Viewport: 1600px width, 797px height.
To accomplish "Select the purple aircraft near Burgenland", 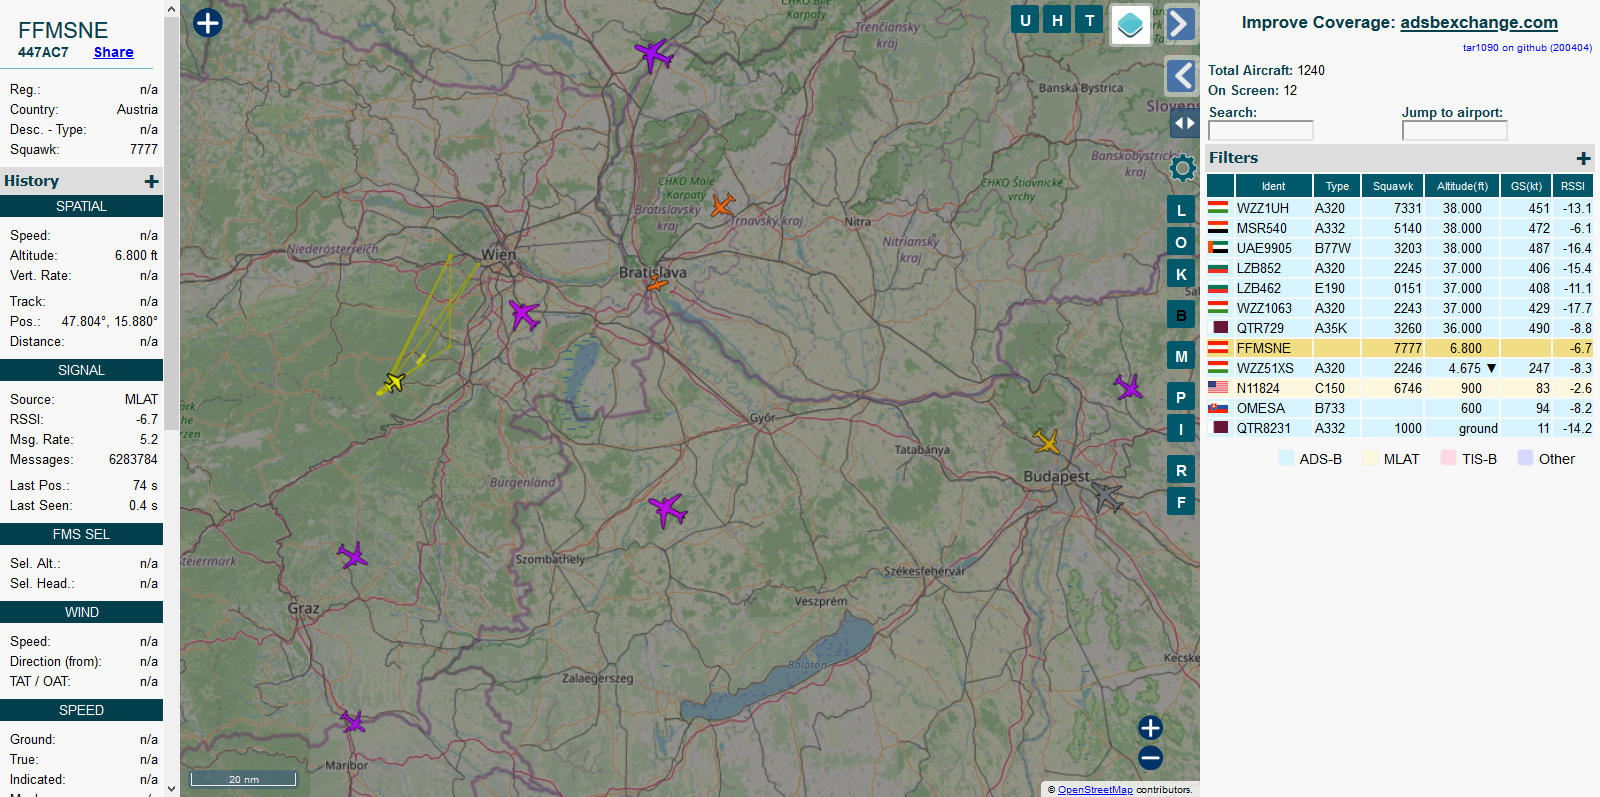I will [x=667, y=510].
